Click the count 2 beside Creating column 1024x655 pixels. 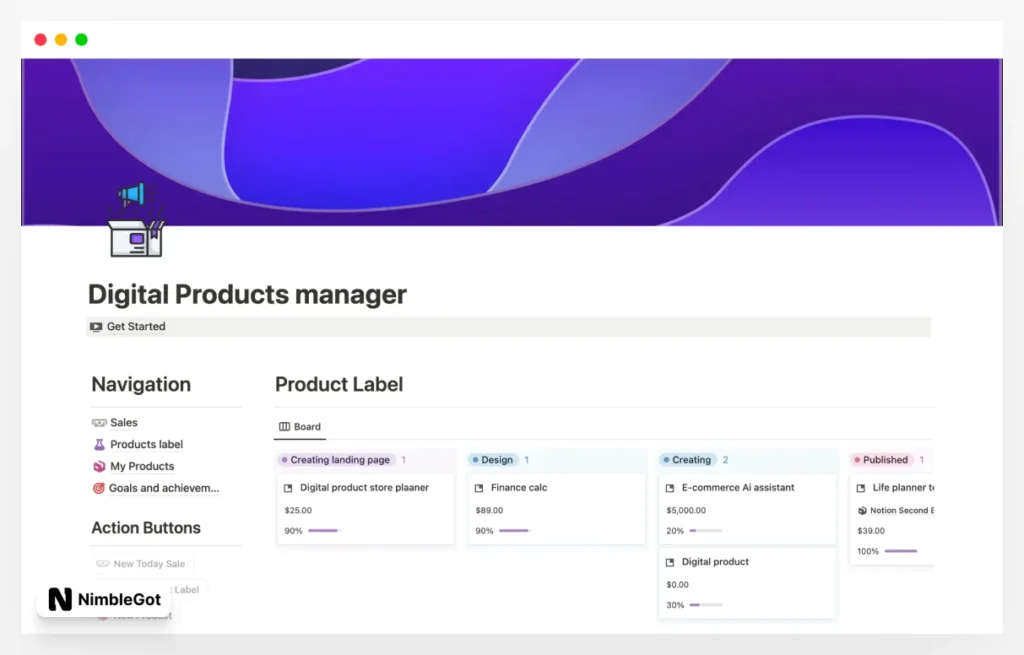click(x=725, y=460)
